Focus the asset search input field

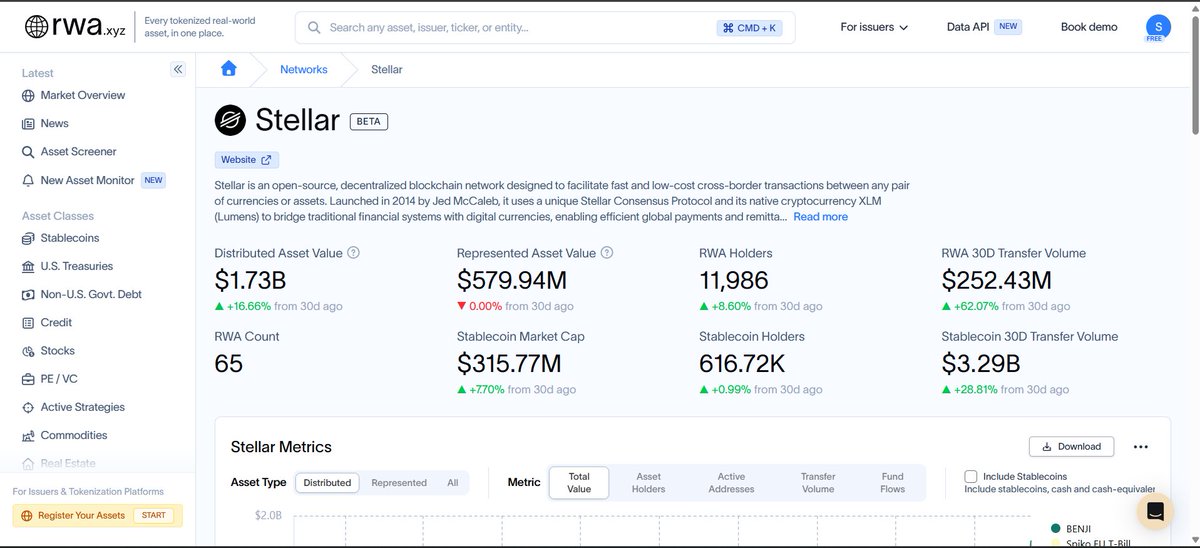click(x=545, y=28)
